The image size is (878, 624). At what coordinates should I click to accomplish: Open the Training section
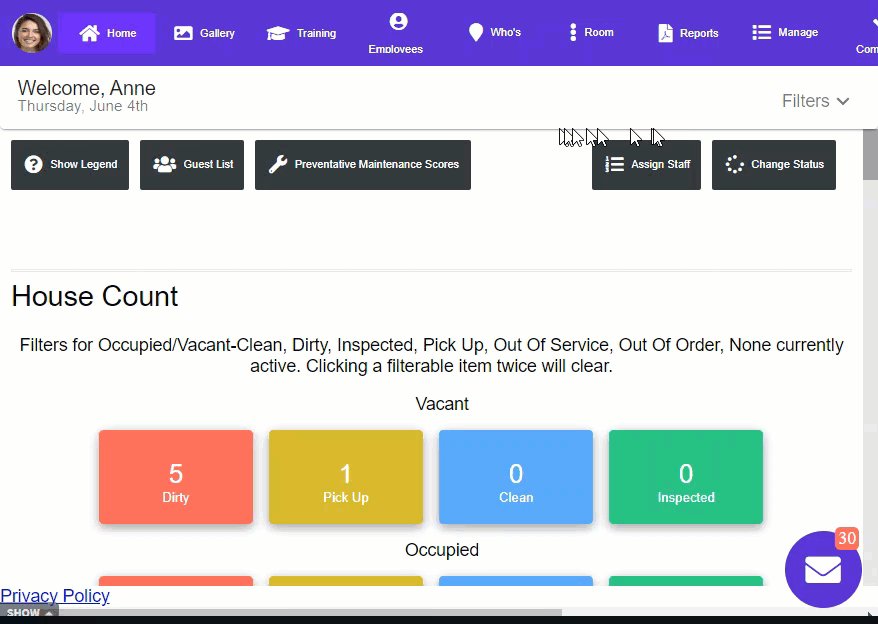coord(301,33)
